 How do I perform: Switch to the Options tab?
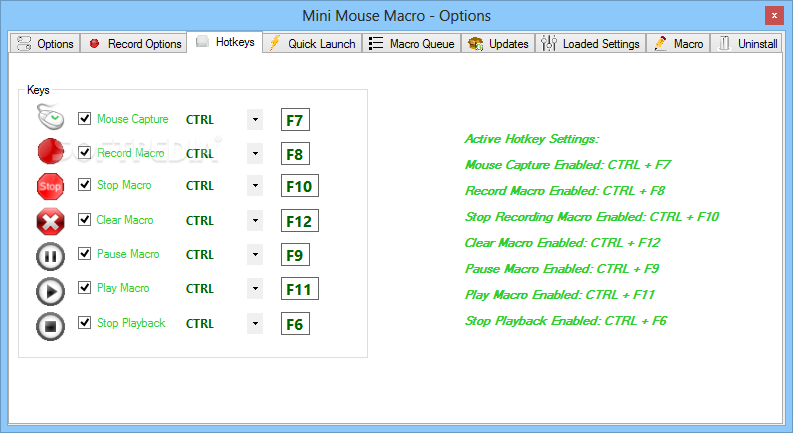pyautogui.click(x=45, y=44)
